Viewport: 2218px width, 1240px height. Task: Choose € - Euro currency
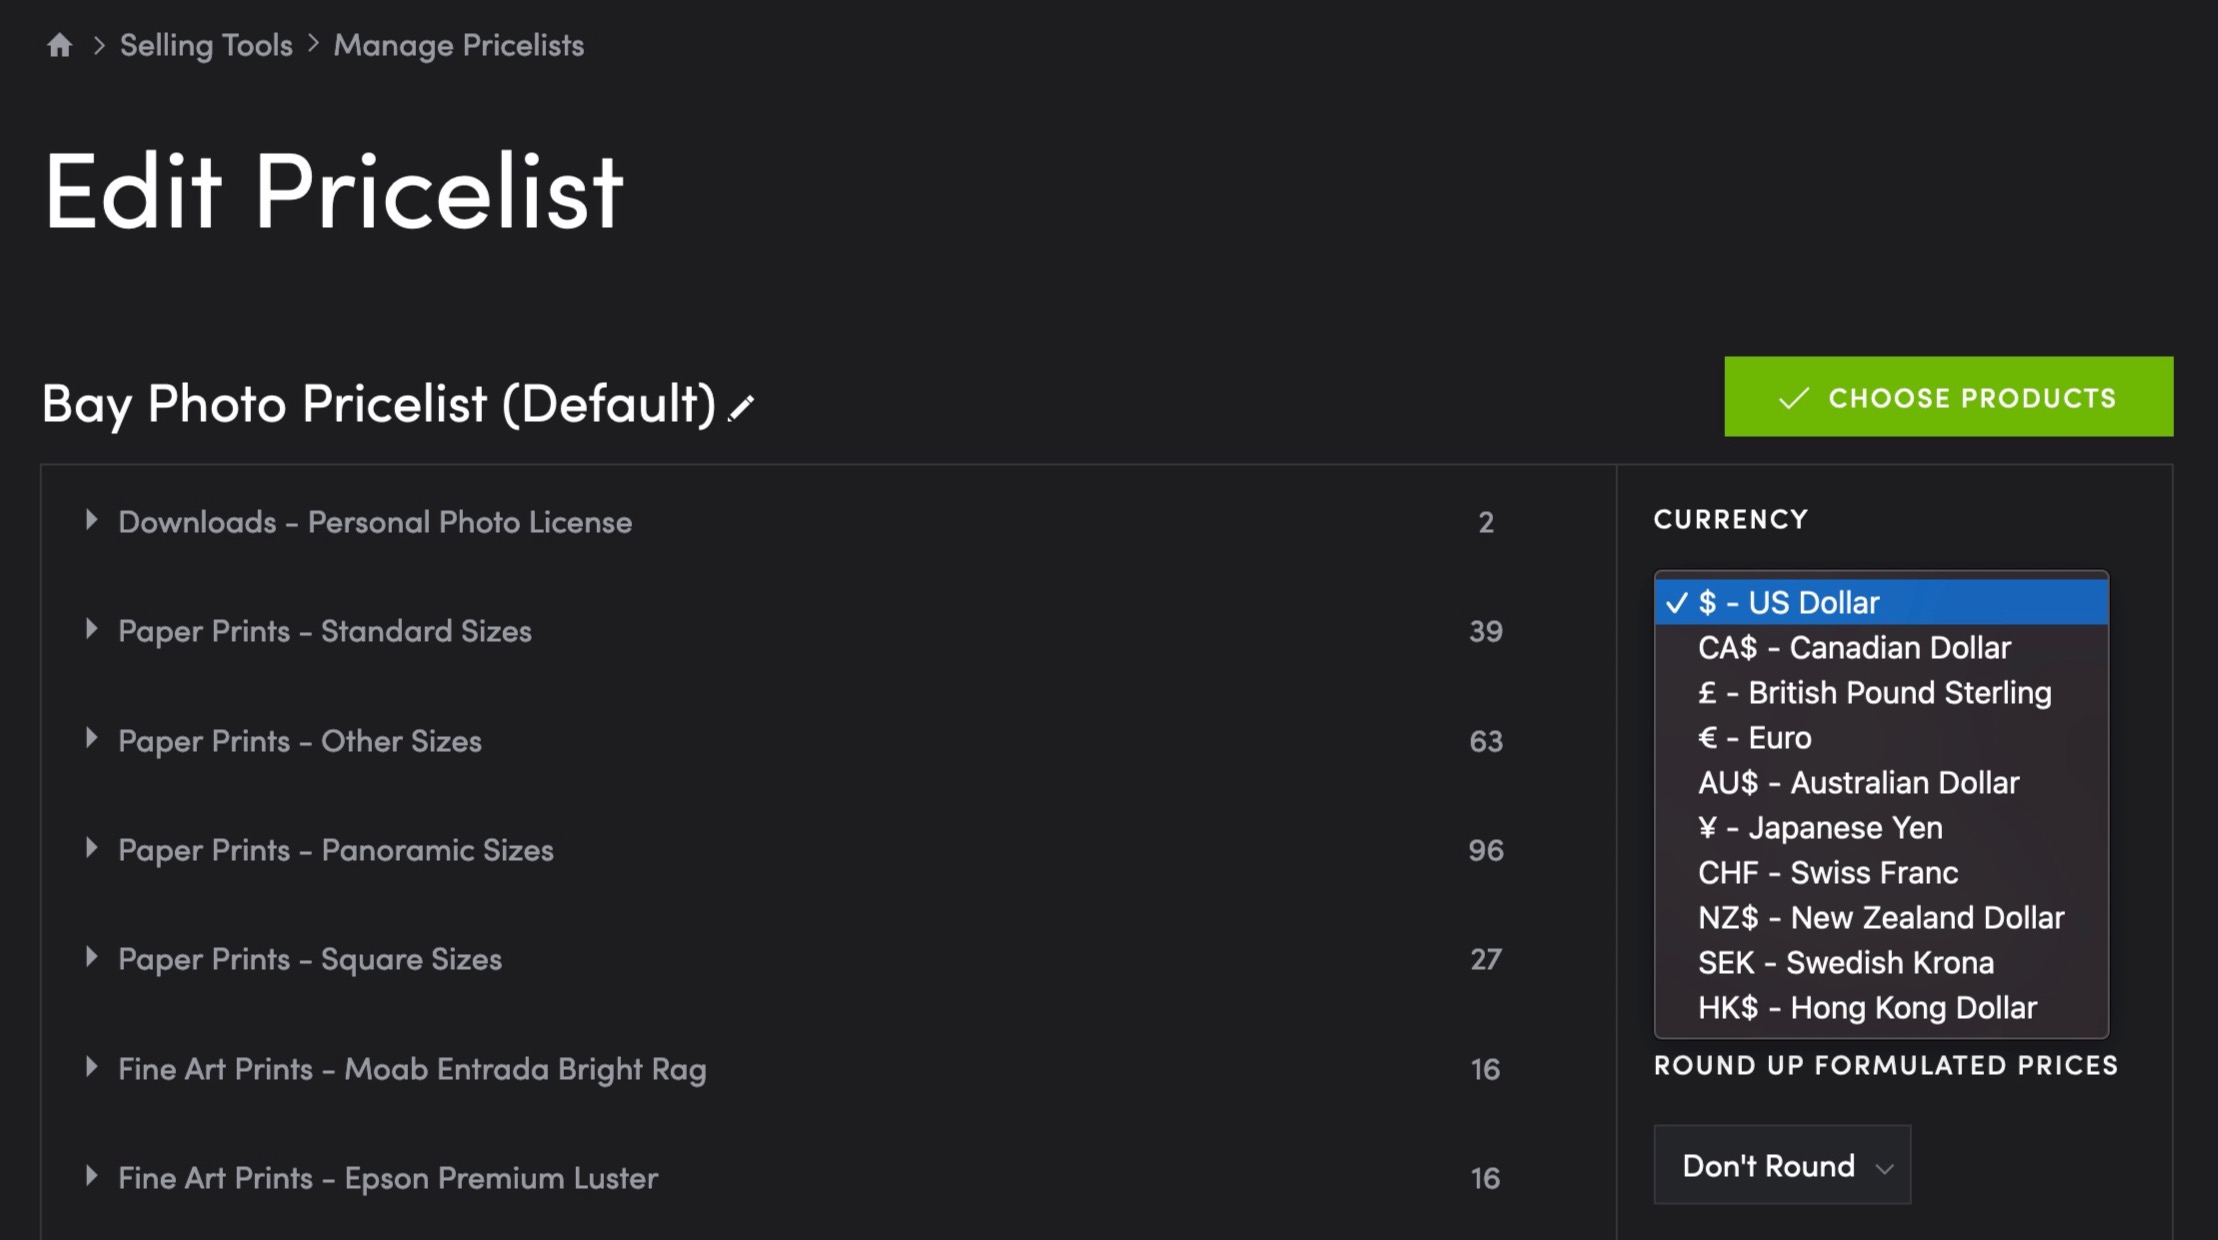coord(1881,738)
